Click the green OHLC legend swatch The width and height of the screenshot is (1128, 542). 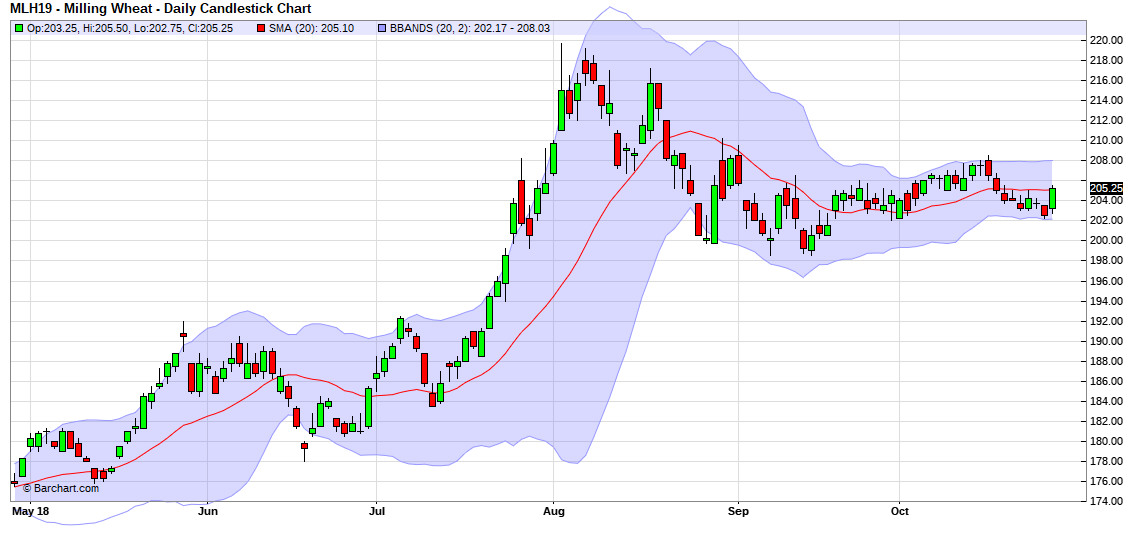pos(20,29)
